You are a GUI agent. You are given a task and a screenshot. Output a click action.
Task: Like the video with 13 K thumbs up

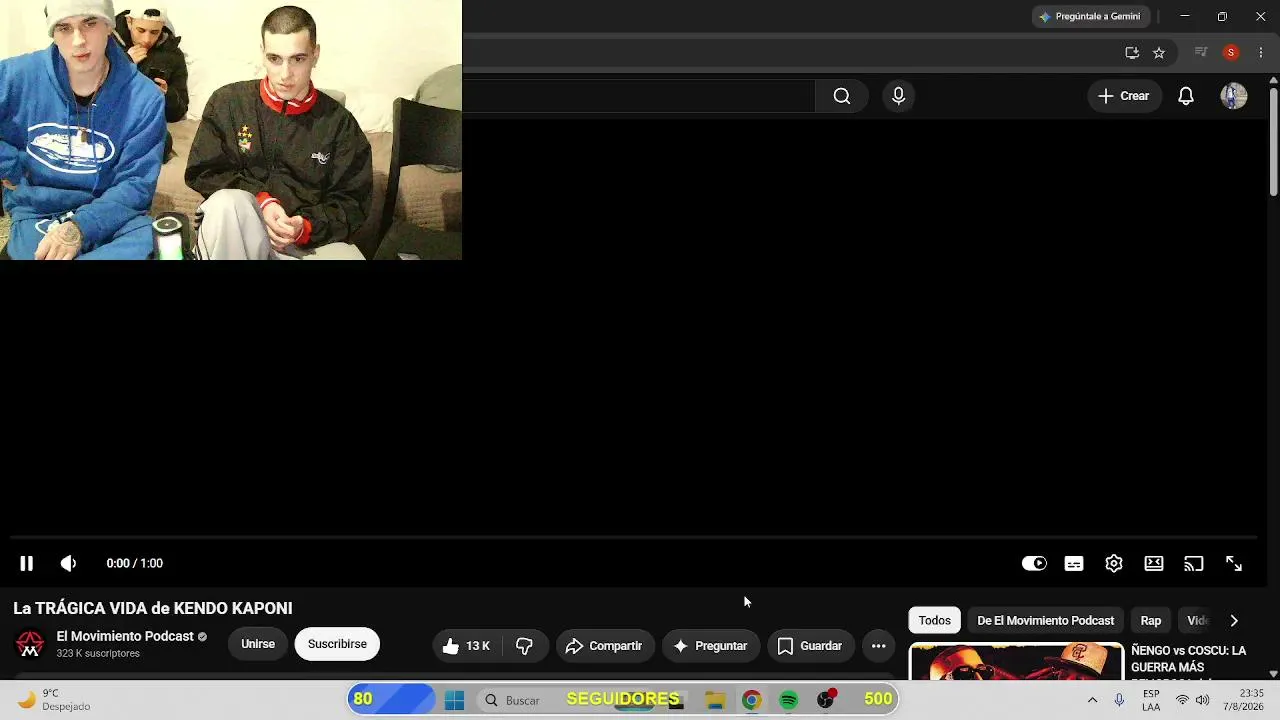[466, 646]
